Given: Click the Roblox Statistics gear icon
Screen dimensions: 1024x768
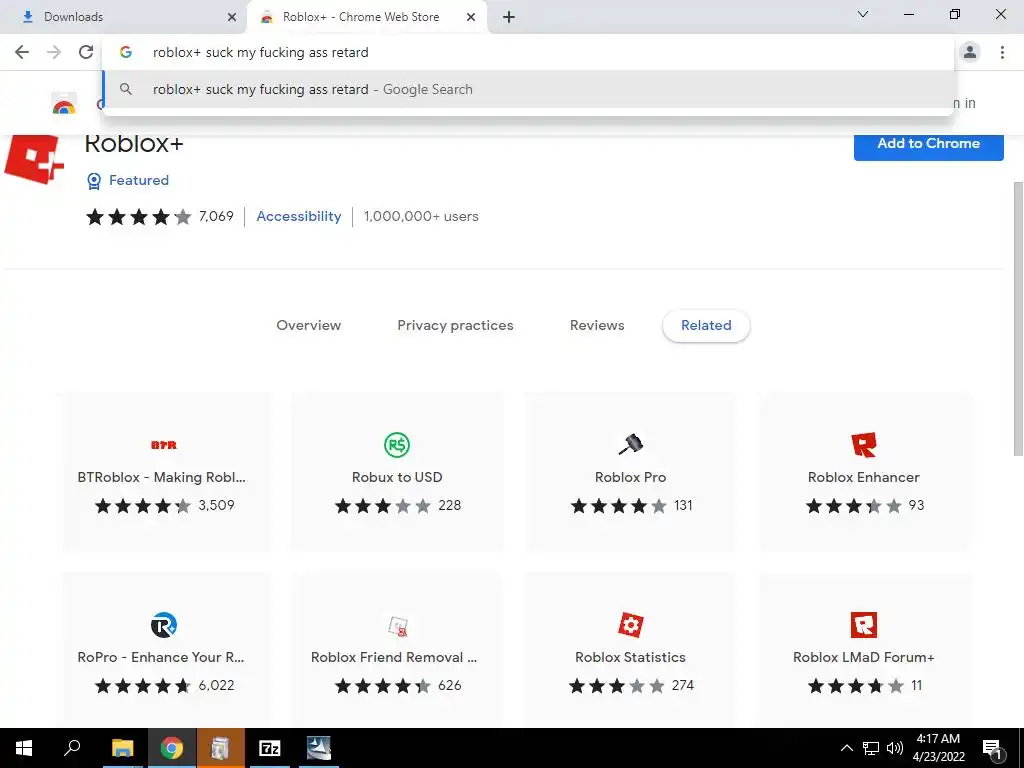Looking at the screenshot, I should coord(630,625).
